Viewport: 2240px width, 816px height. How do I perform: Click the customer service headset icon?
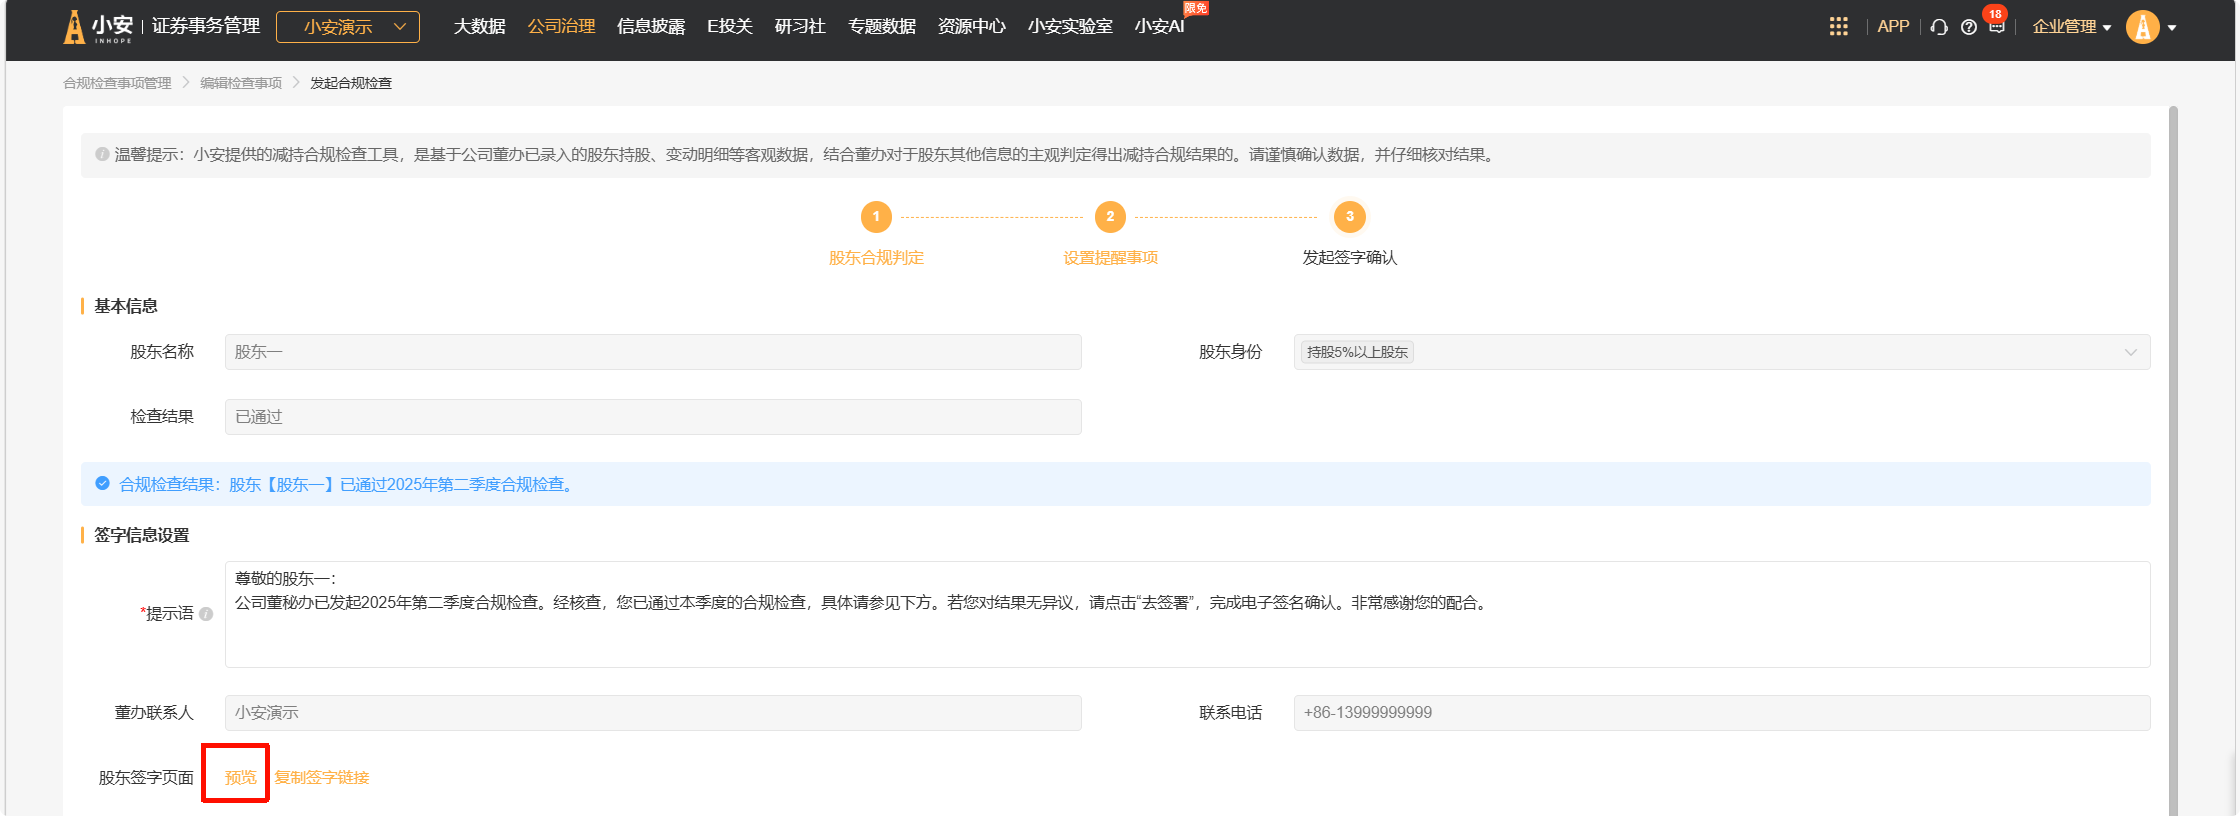click(x=1939, y=27)
